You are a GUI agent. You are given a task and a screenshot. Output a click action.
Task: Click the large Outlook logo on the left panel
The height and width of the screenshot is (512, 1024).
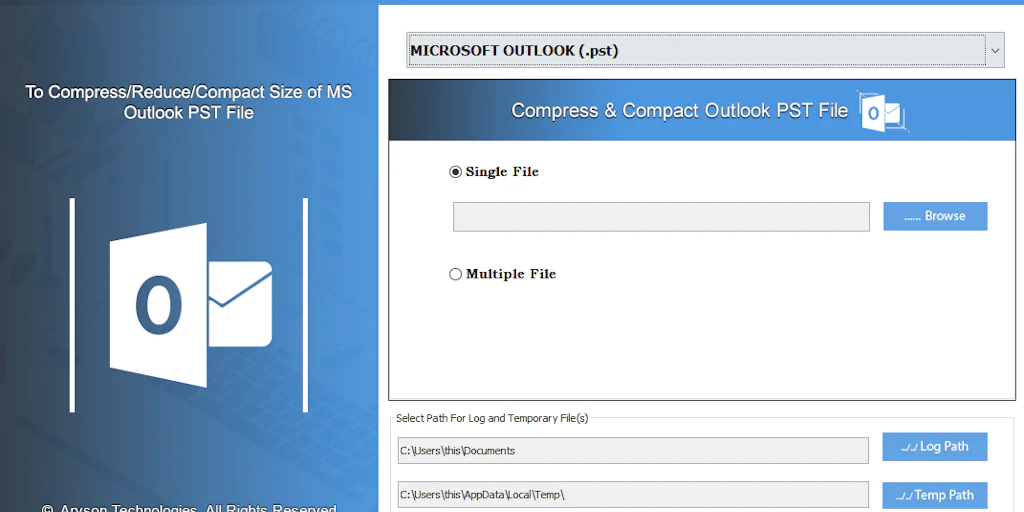190,305
